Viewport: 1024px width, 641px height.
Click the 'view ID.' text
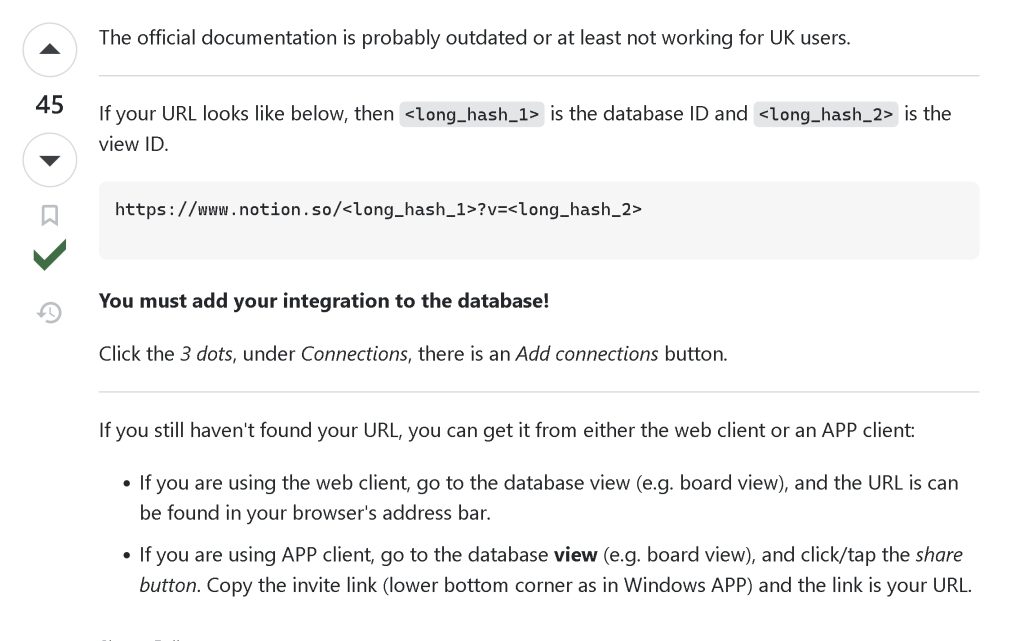(134, 144)
